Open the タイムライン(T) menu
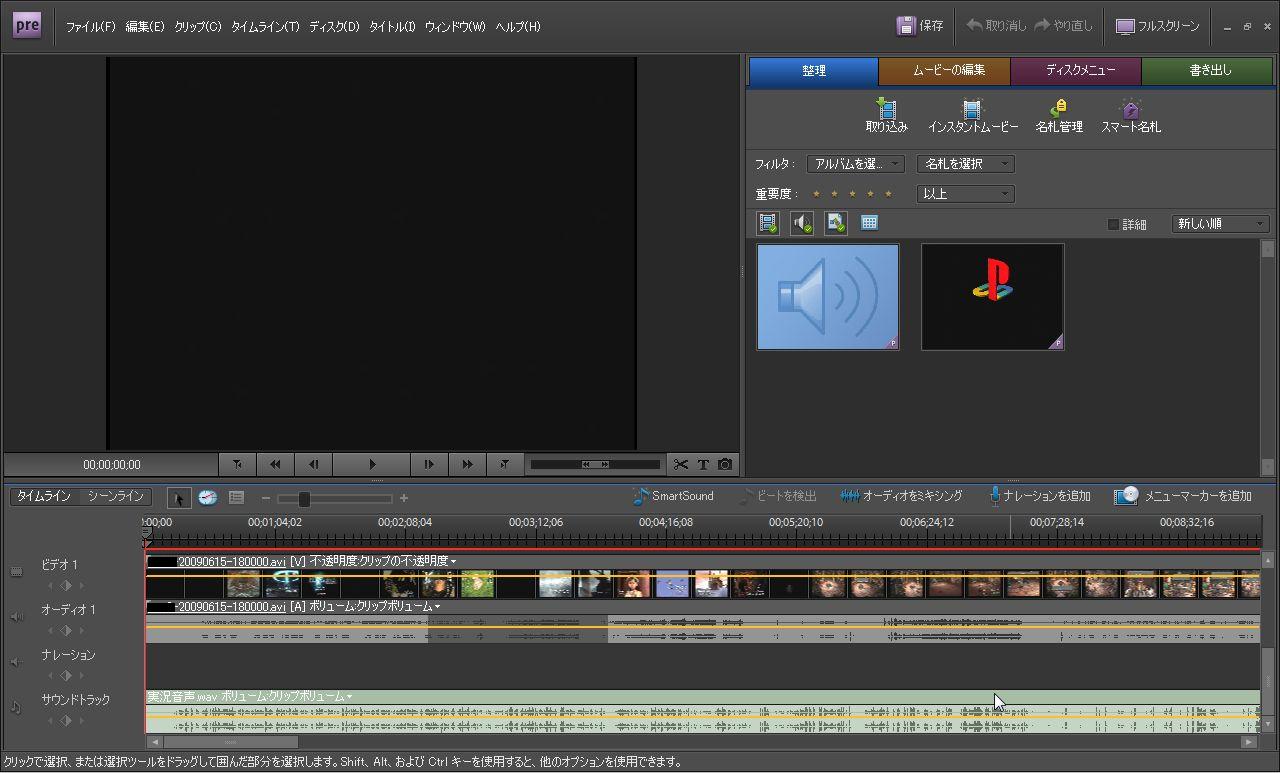This screenshot has height=773, width=1280. point(265,27)
